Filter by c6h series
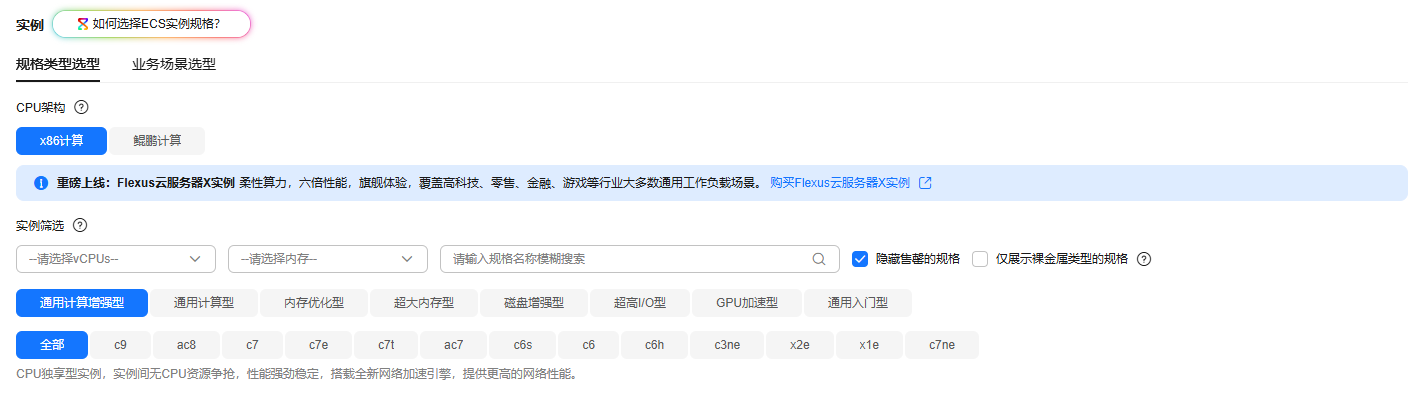Screen dimensions: 1415x393 655,345
